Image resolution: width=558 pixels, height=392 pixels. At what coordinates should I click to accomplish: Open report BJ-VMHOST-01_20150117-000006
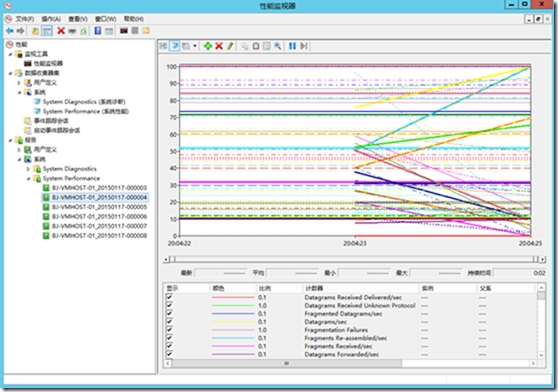[x=99, y=216]
